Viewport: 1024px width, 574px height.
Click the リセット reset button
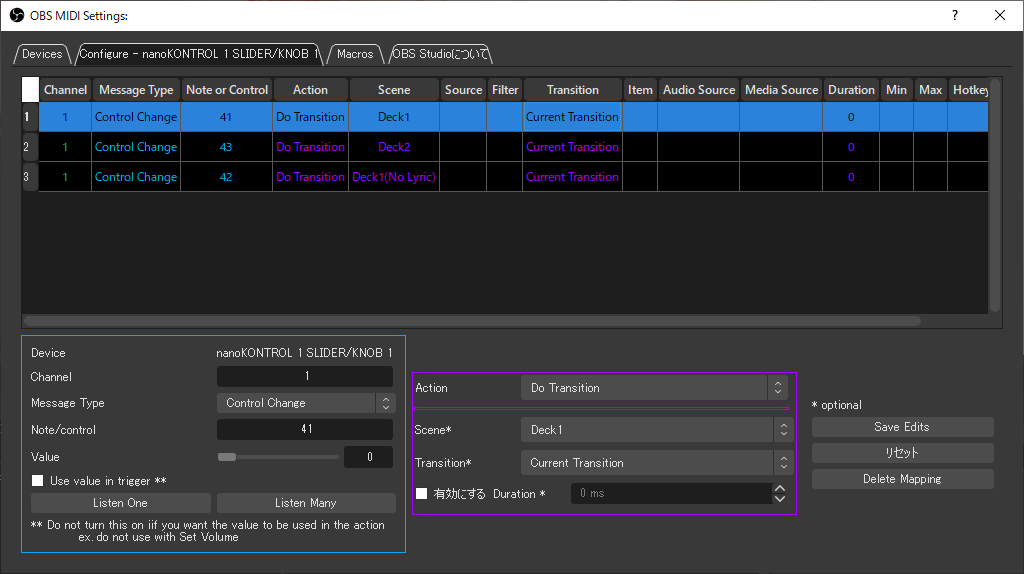902,453
